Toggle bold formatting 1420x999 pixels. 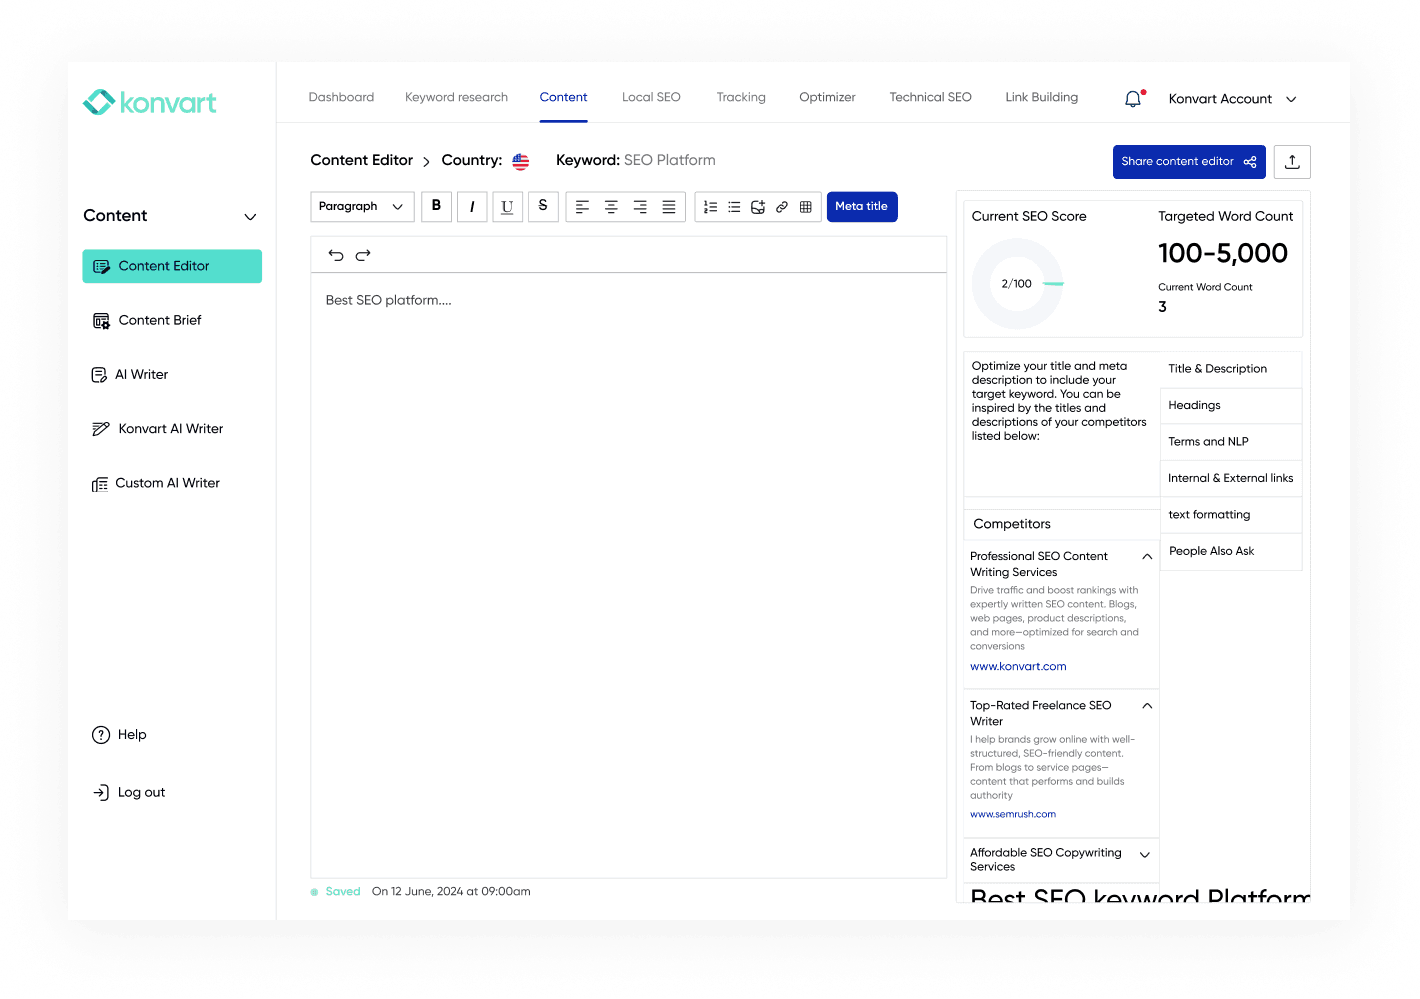tap(436, 206)
